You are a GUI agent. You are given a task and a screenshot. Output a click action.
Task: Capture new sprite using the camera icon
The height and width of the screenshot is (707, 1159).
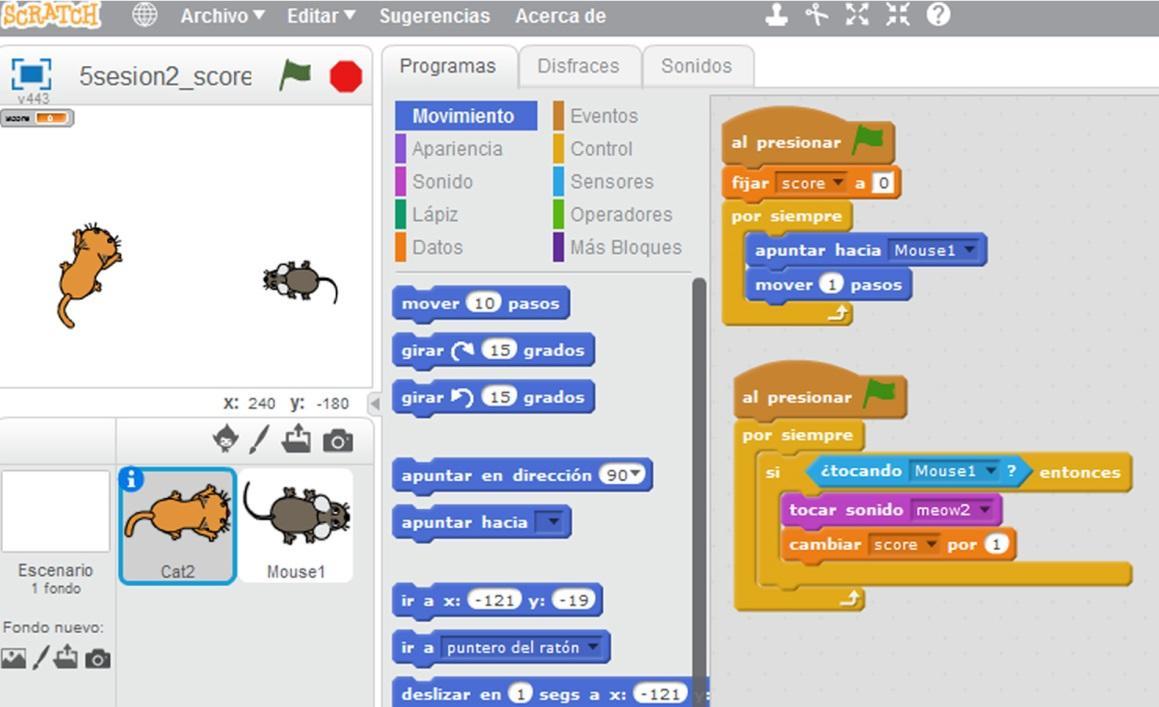[340, 438]
